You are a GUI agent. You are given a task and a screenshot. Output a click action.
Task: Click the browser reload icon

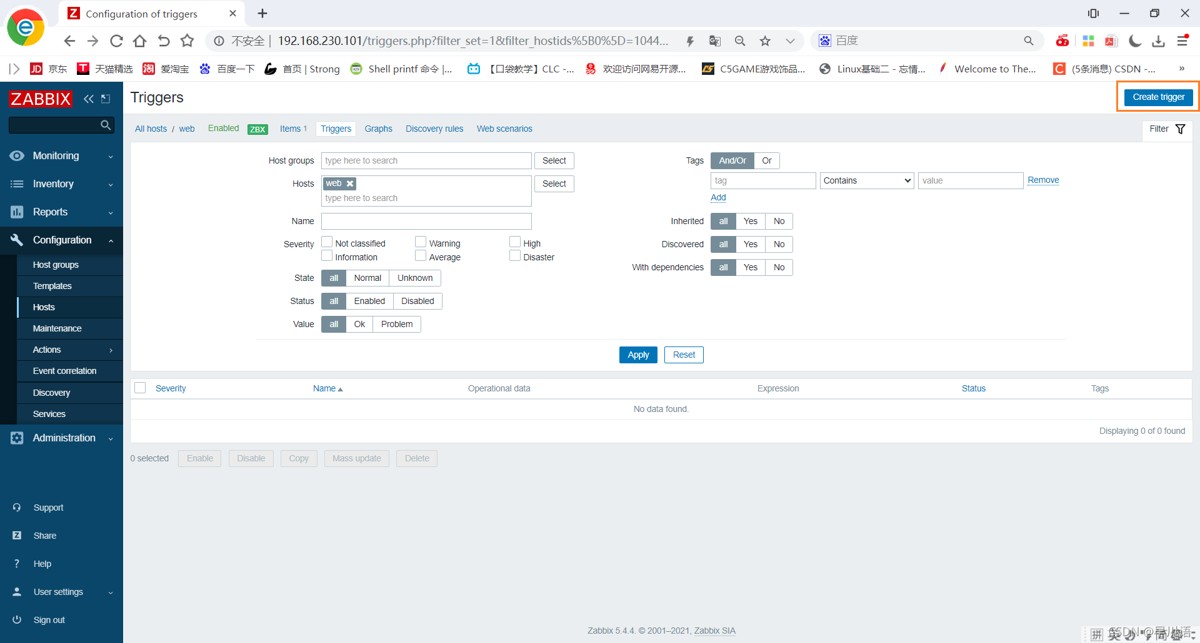116,41
